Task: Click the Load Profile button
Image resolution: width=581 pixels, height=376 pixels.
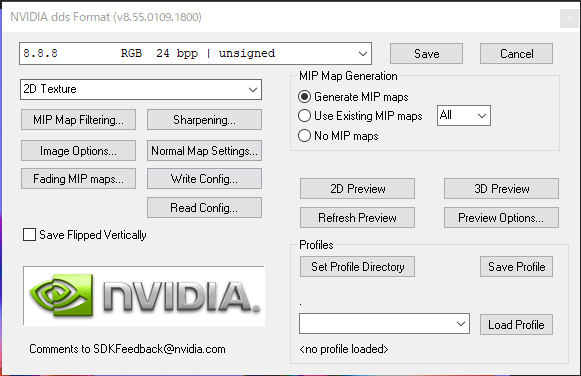Action: click(516, 325)
